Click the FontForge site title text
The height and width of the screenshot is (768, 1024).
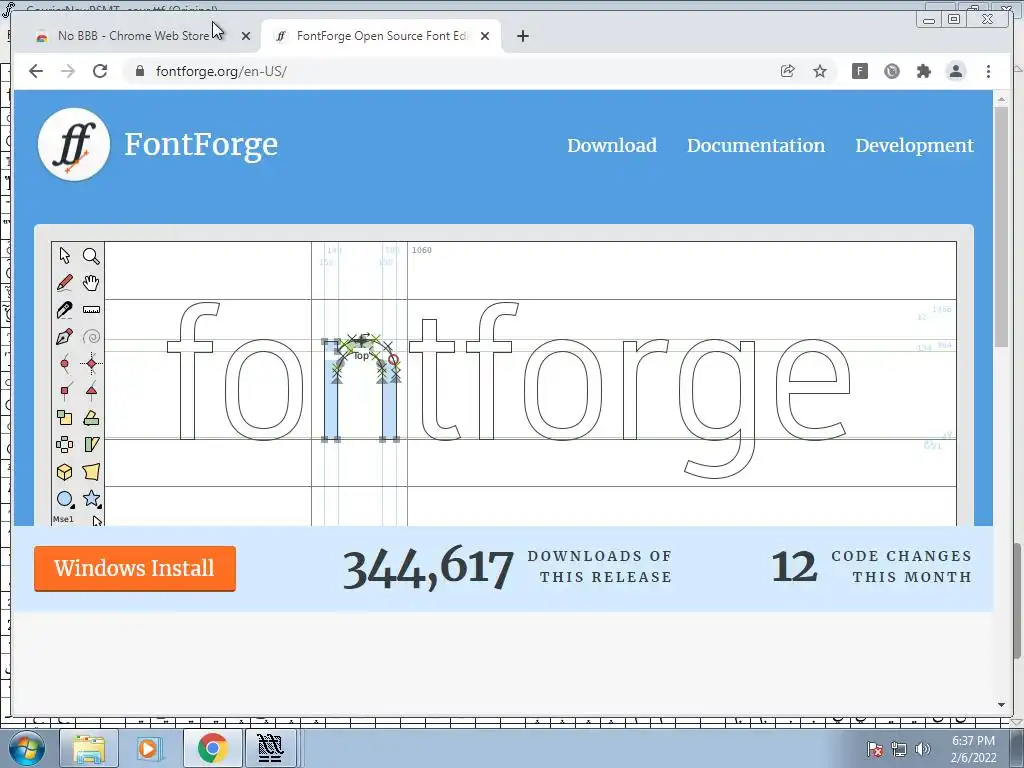pos(201,145)
